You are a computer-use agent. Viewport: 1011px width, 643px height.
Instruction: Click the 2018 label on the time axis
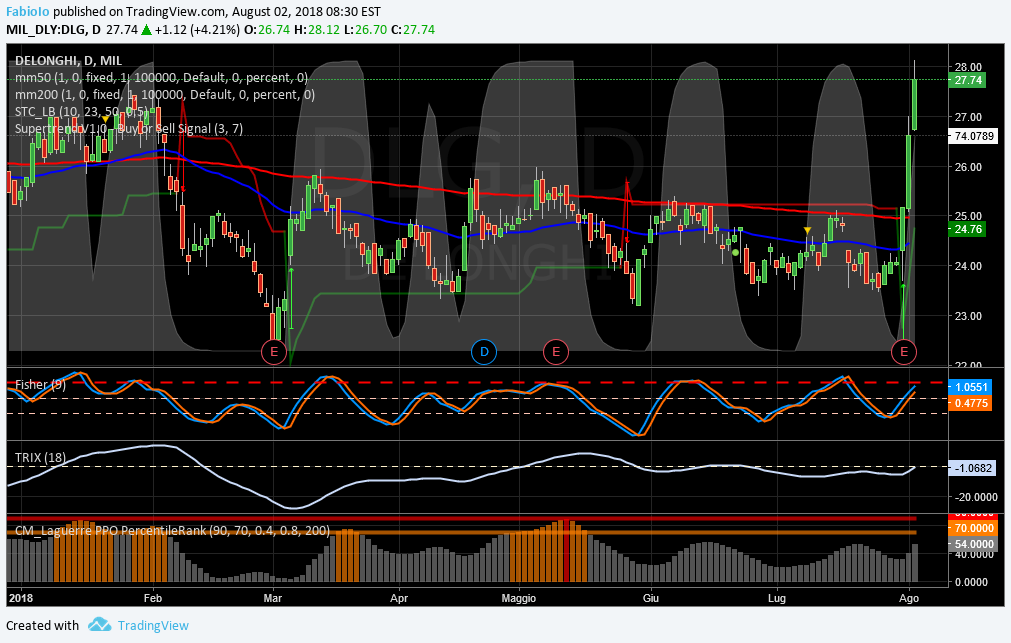[x=22, y=598]
